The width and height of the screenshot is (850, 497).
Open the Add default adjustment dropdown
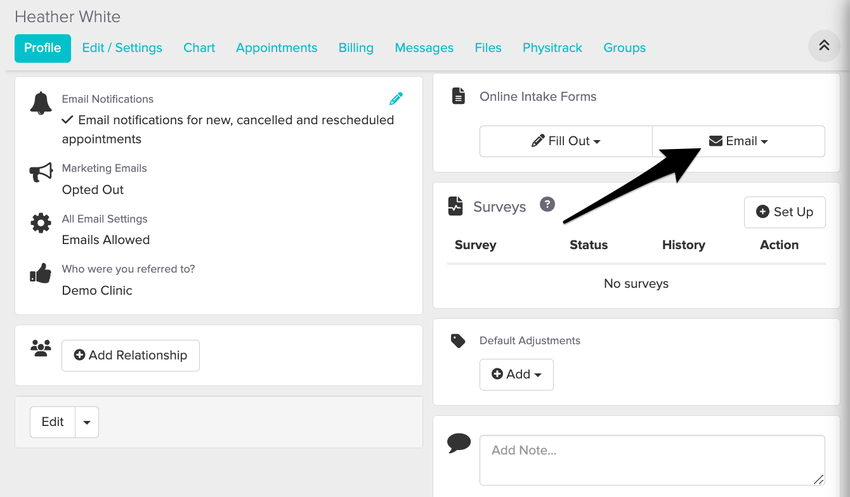(x=516, y=375)
